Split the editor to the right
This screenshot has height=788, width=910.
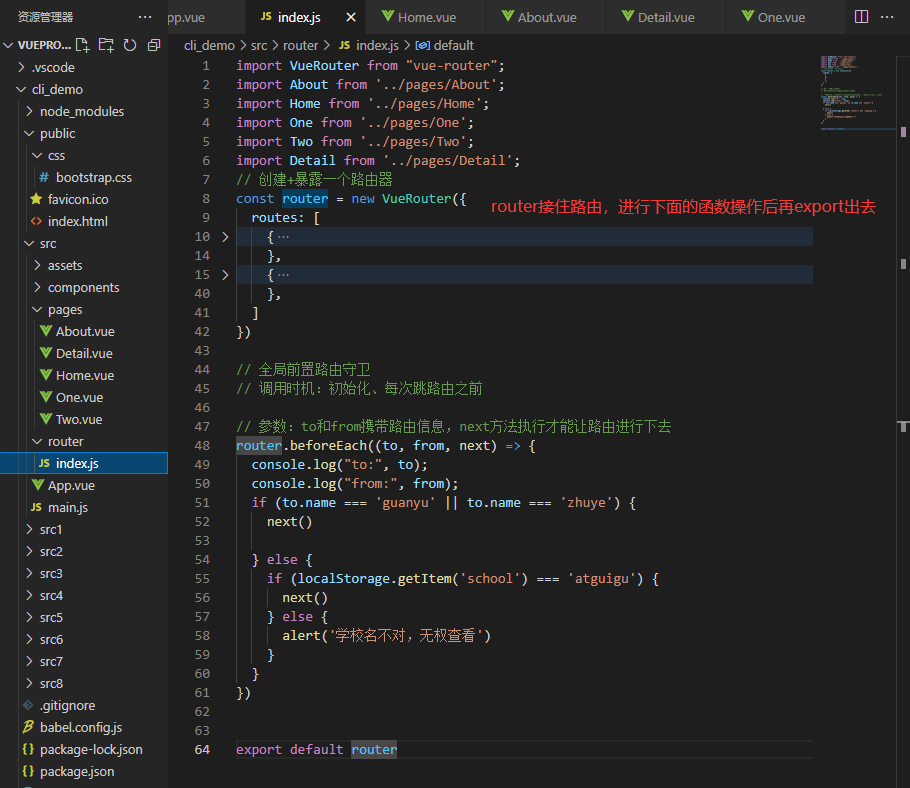(x=861, y=17)
